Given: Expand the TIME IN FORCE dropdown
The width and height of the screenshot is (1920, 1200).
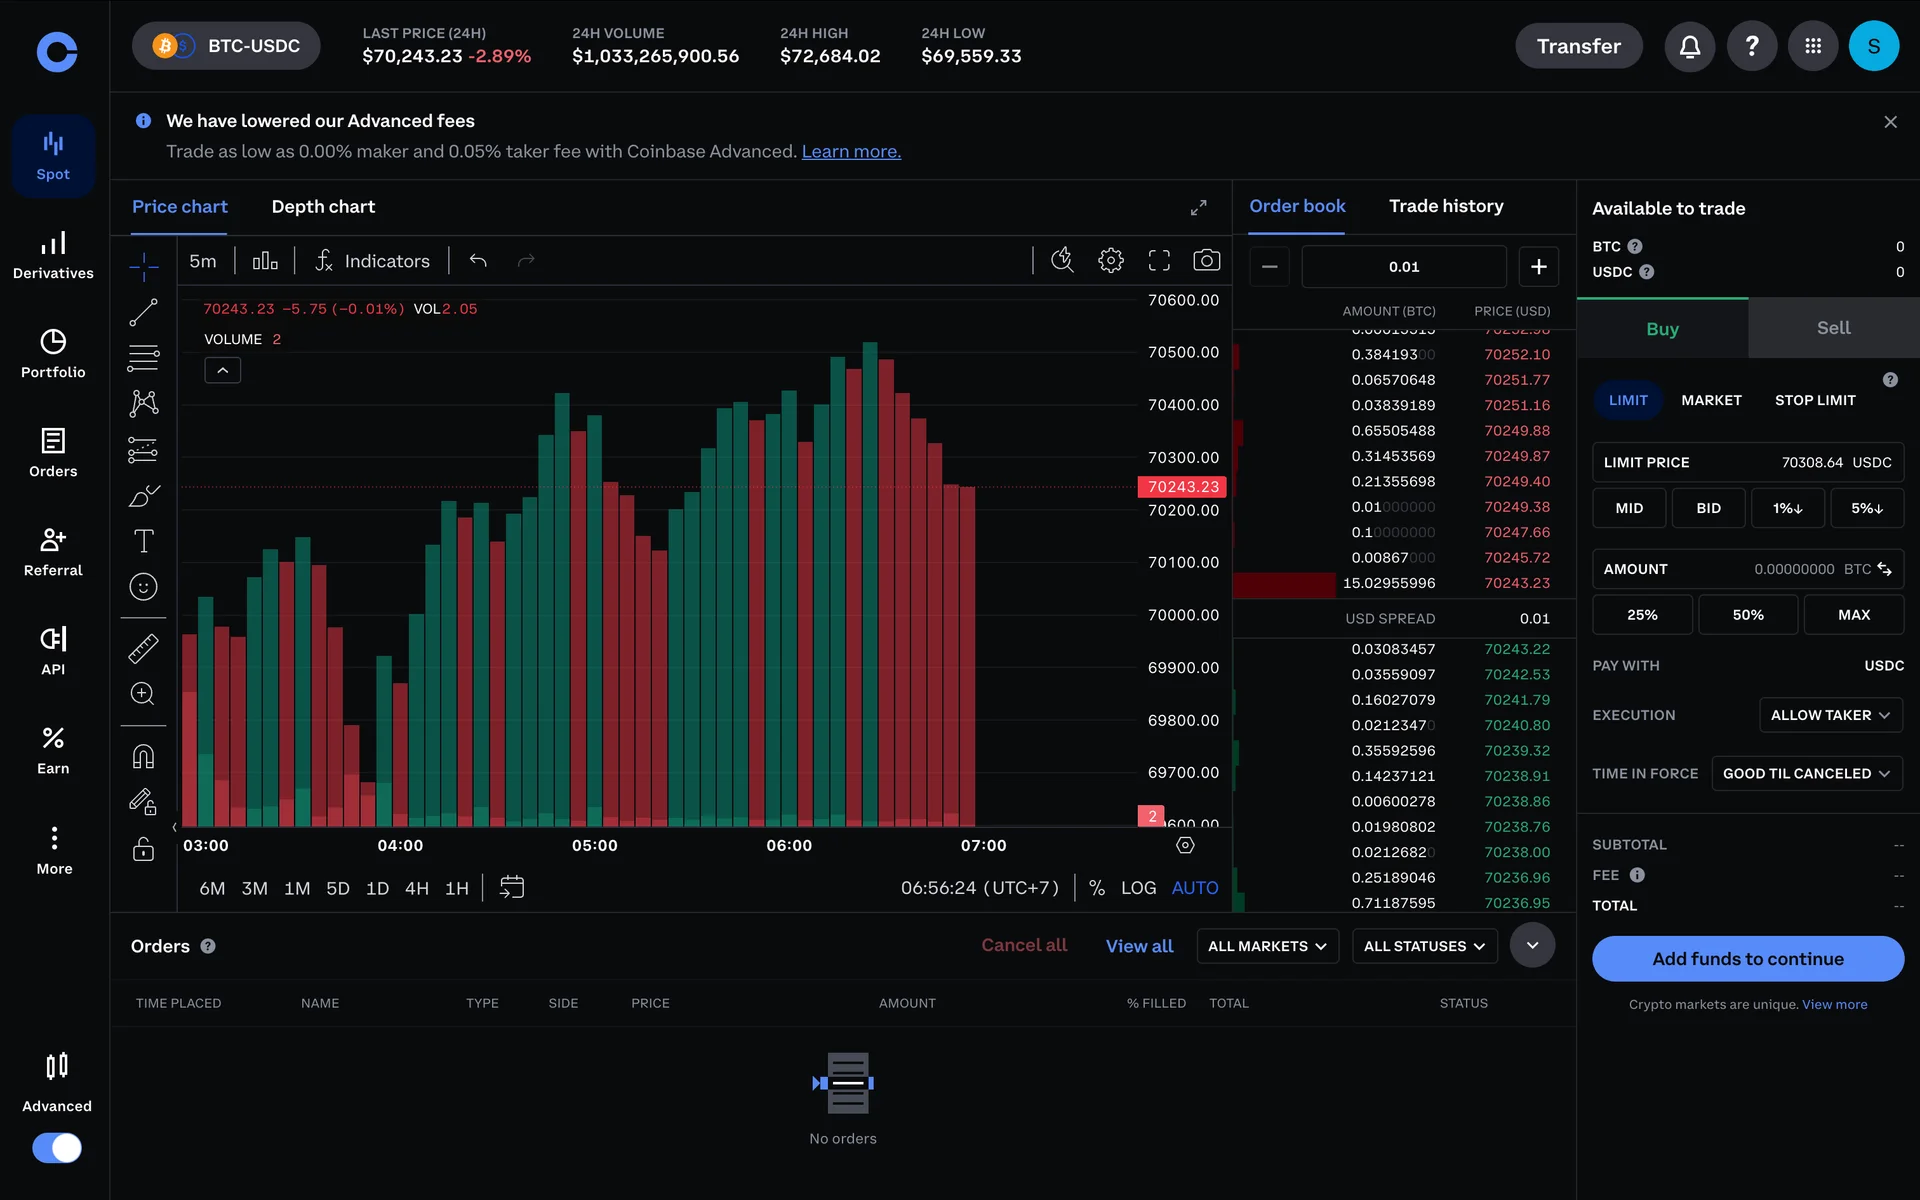Looking at the screenshot, I should point(1806,774).
